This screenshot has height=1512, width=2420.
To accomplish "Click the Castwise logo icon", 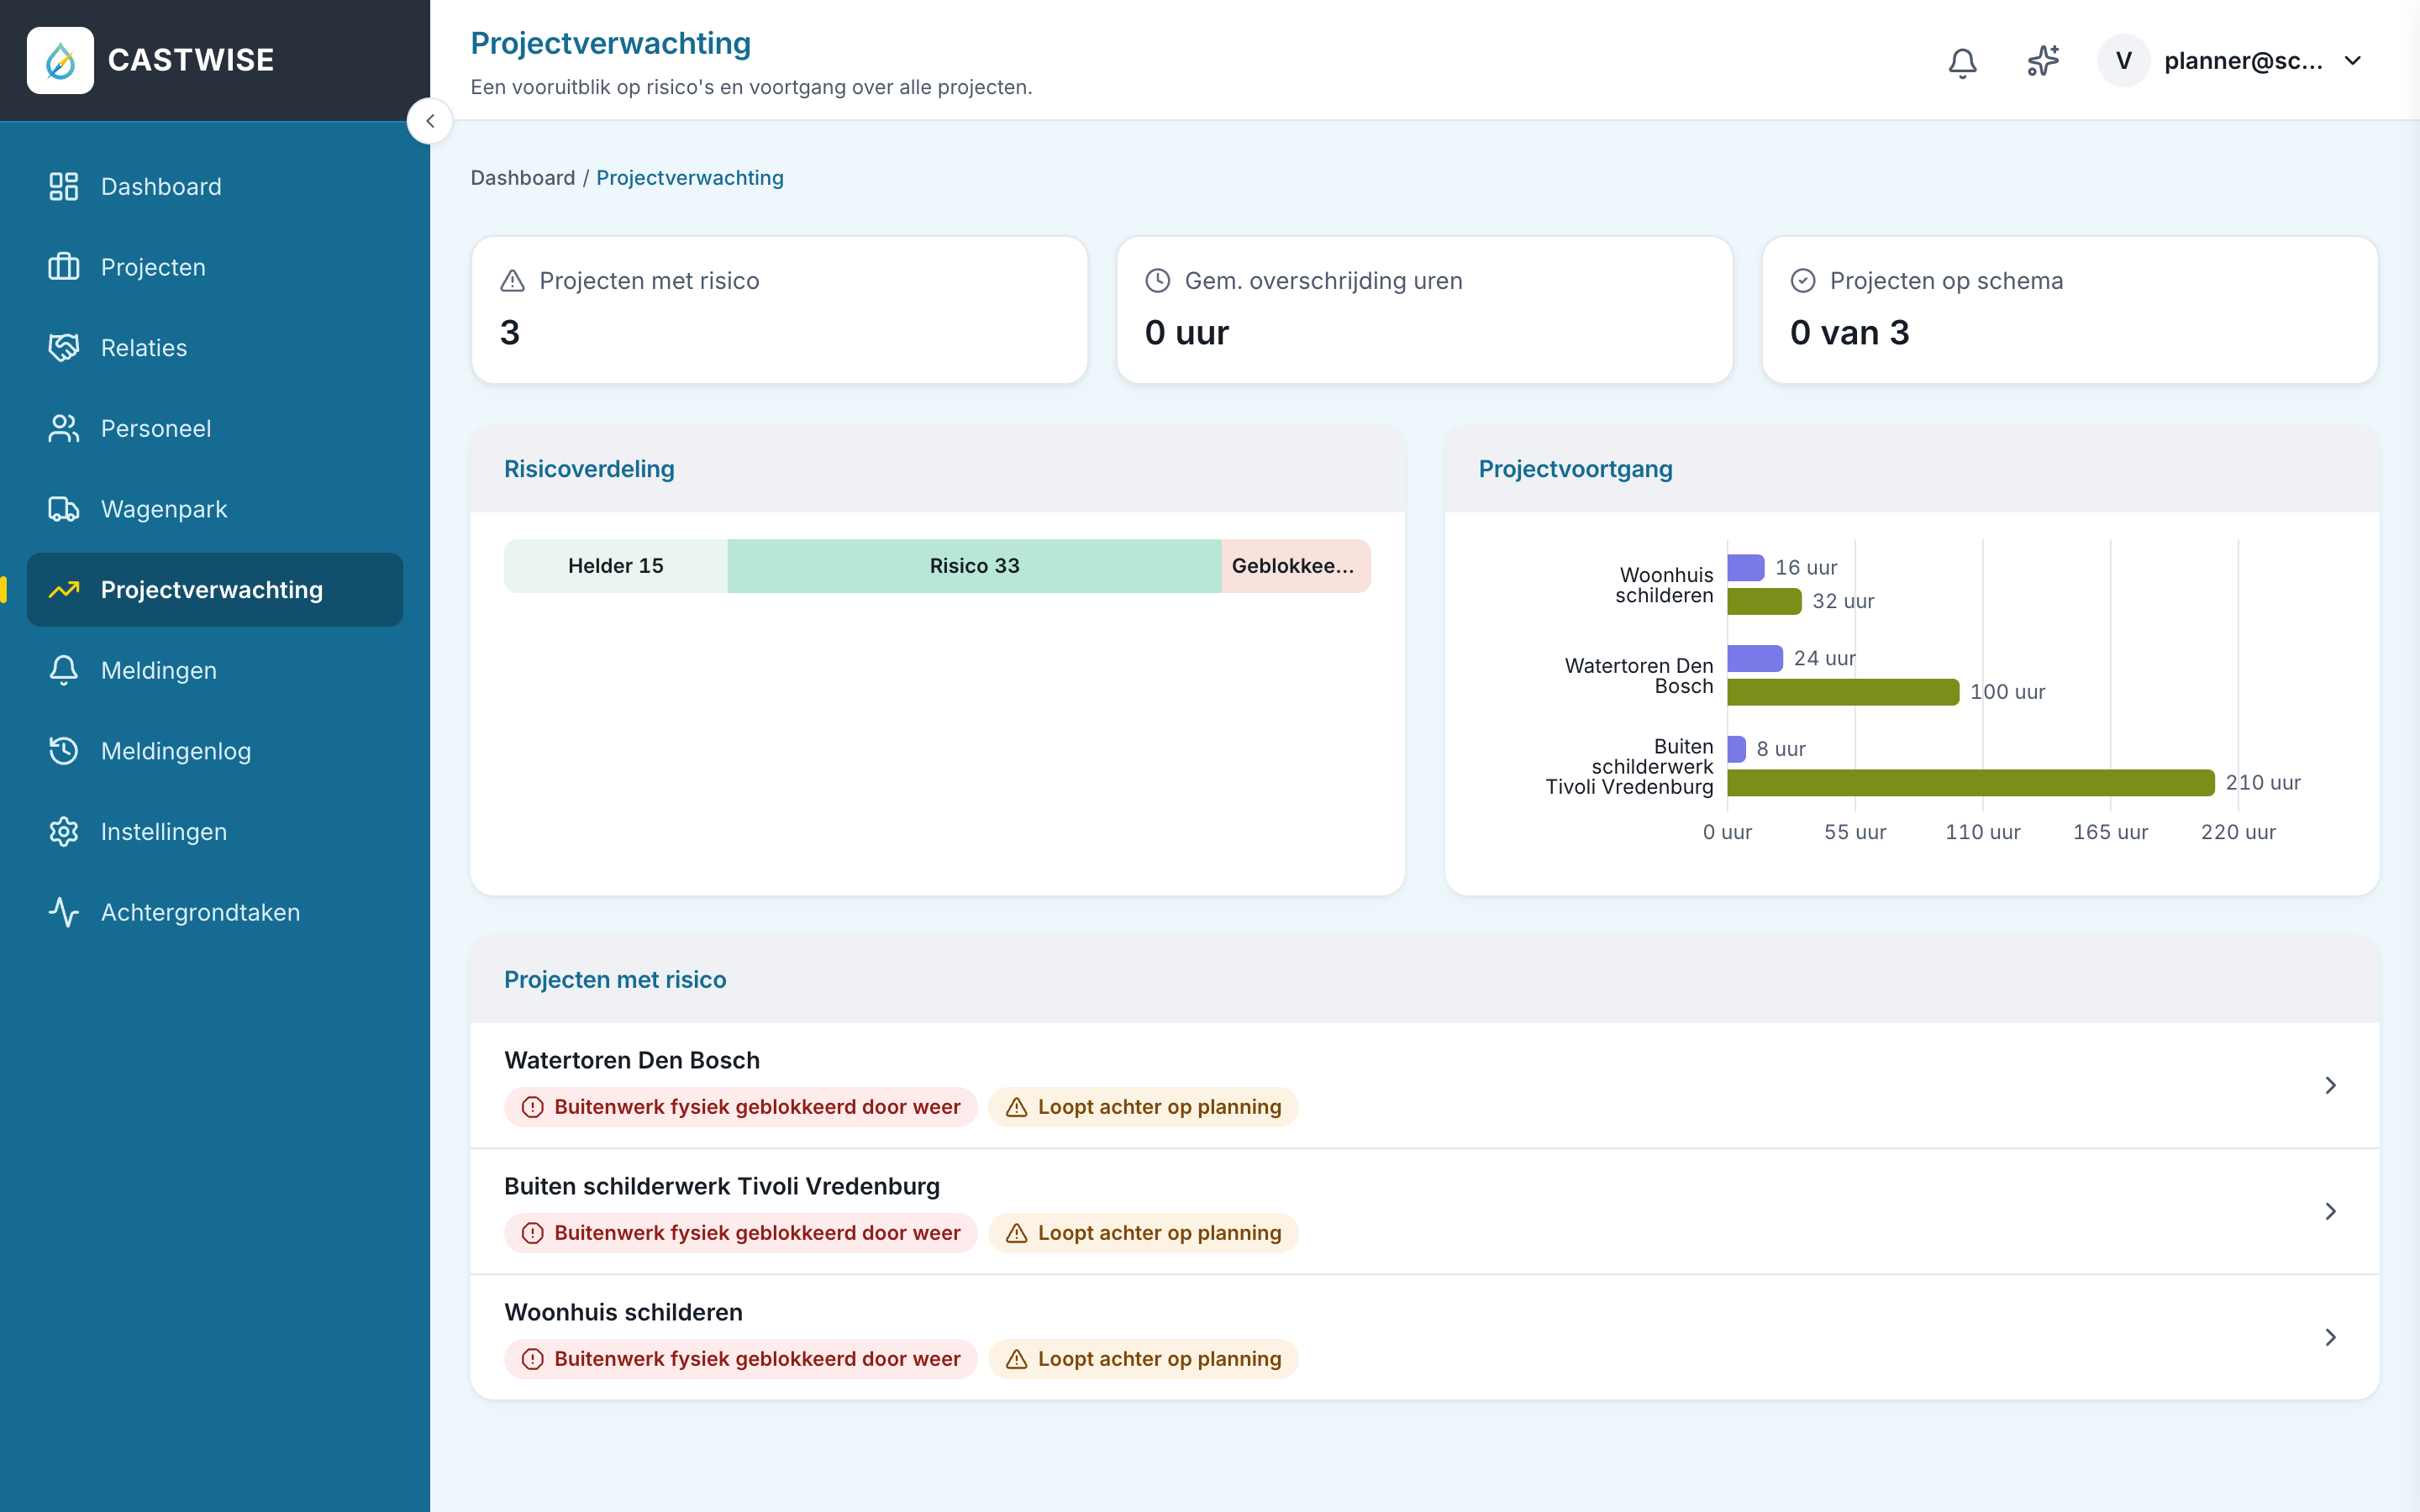I will (x=60, y=60).
